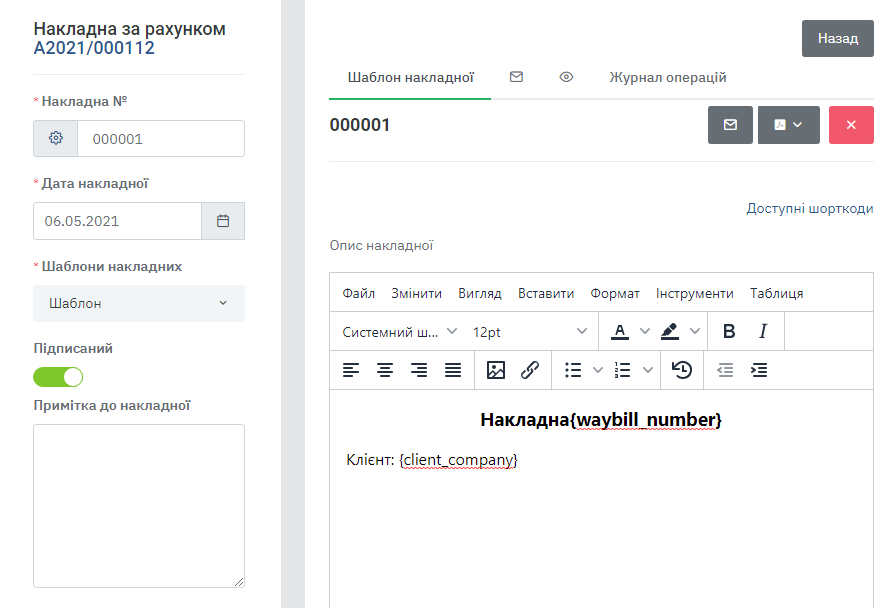Increase indent in the editor
The image size is (888, 608).
pyautogui.click(x=759, y=370)
